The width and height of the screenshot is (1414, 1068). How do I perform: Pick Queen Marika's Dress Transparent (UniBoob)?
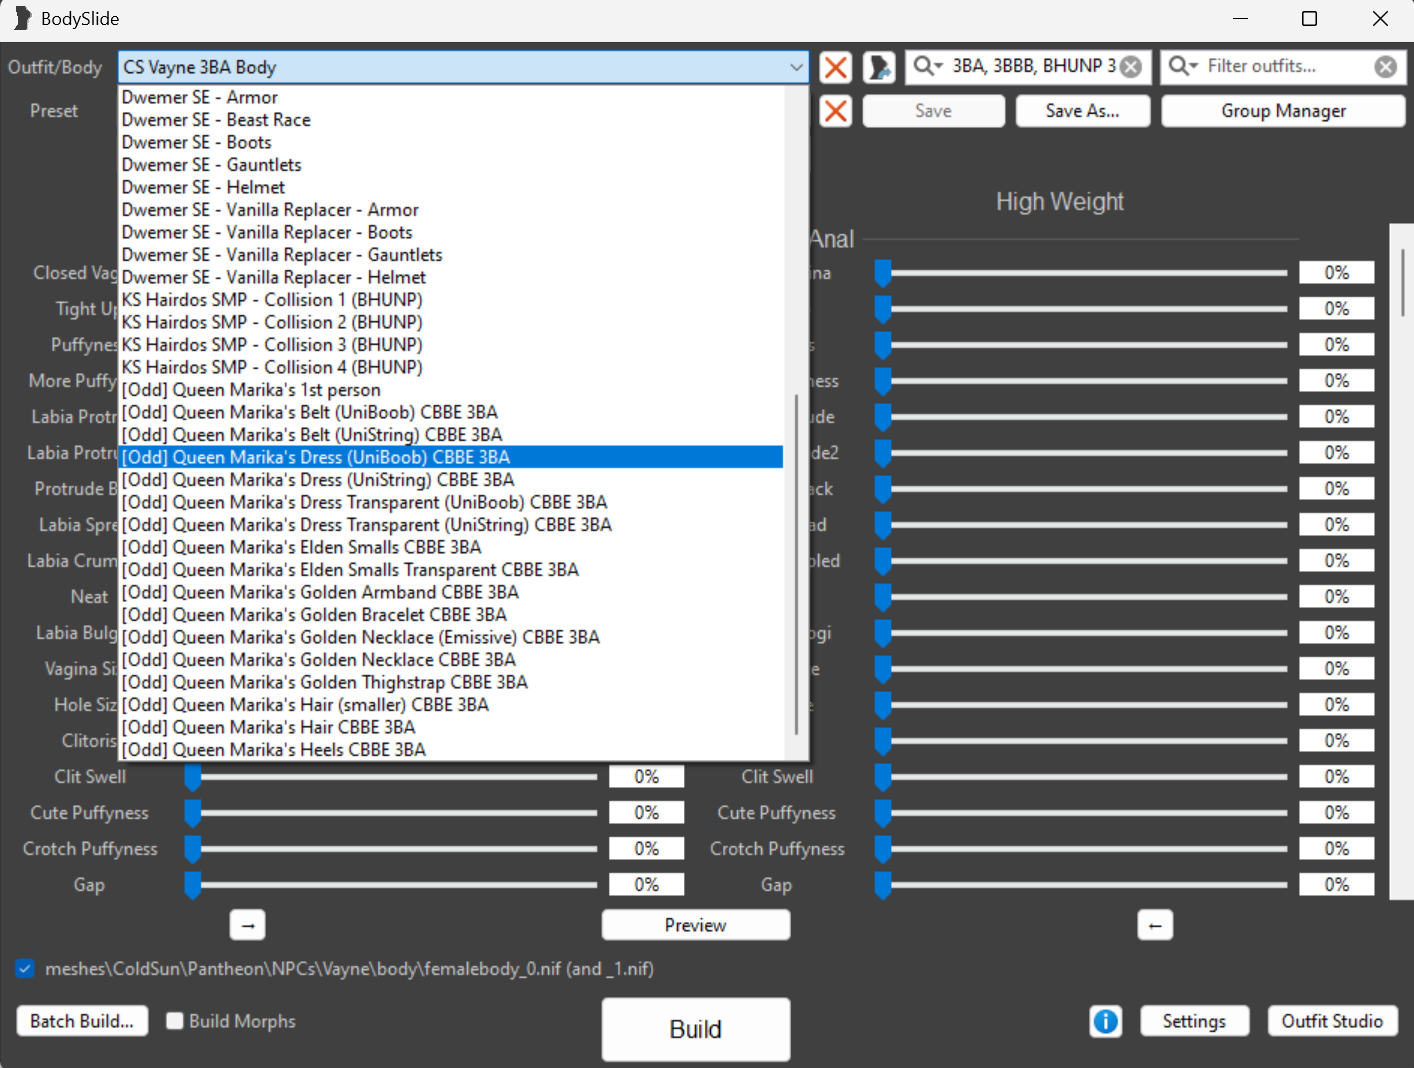[450, 502]
